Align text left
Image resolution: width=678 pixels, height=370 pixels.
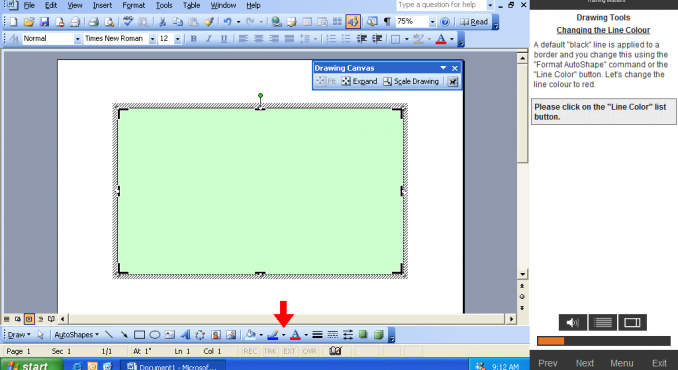pos(243,39)
